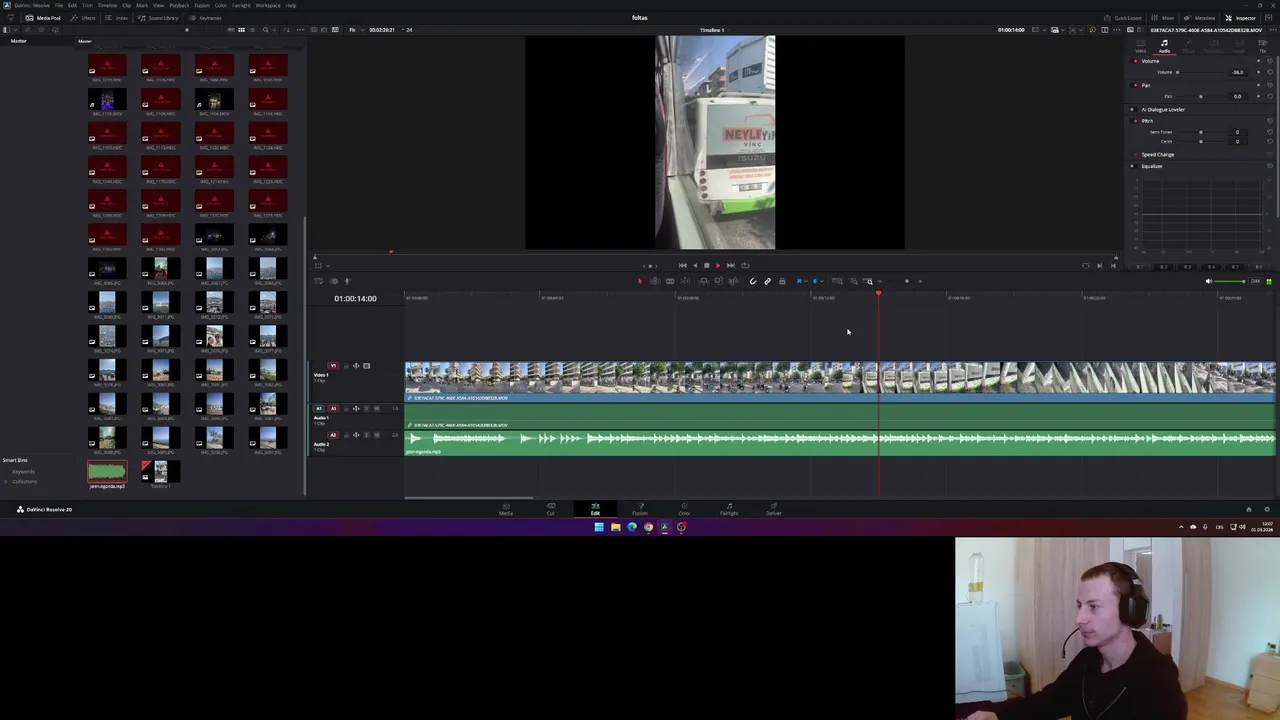Enable the Equalizer switch
1280x720 pixels.
pyautogui.click(x=1133, y=166)
